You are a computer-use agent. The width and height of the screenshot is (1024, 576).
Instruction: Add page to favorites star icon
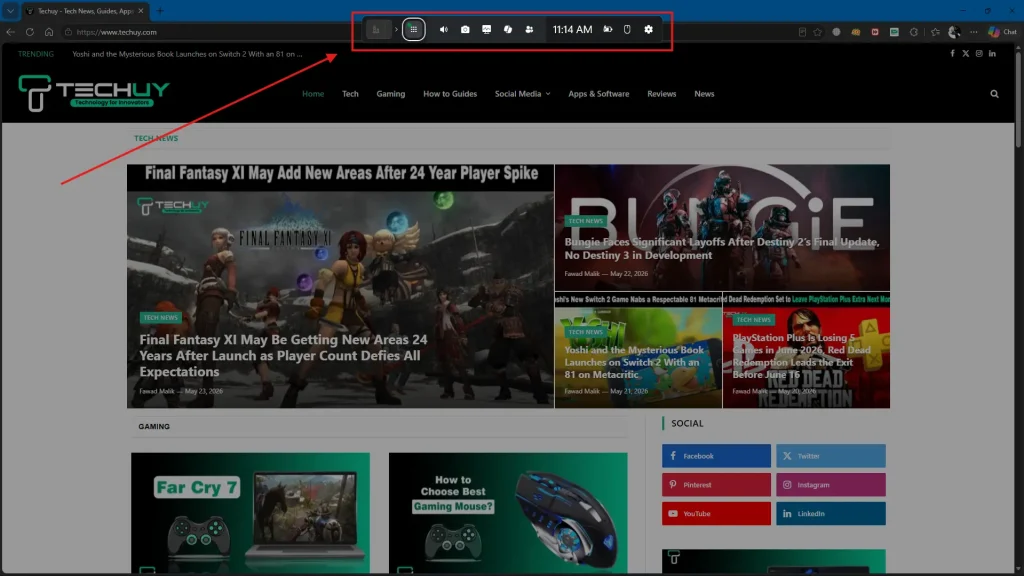click(818, 31)
